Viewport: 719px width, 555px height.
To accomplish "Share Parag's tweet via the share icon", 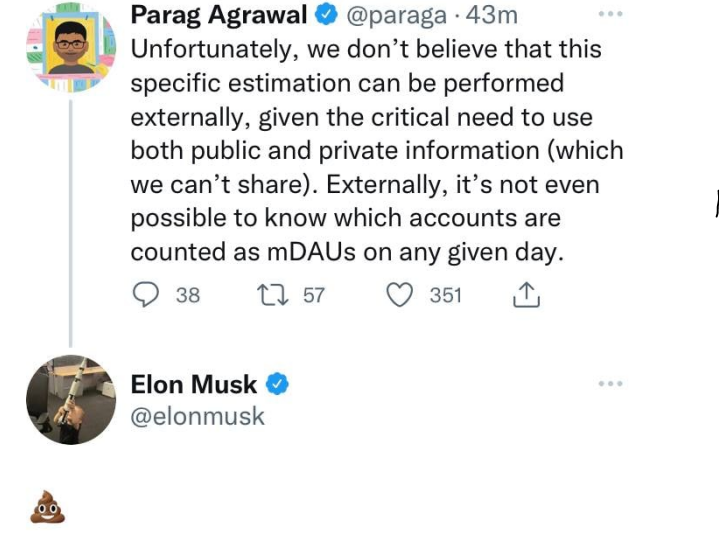I will 526,295.
